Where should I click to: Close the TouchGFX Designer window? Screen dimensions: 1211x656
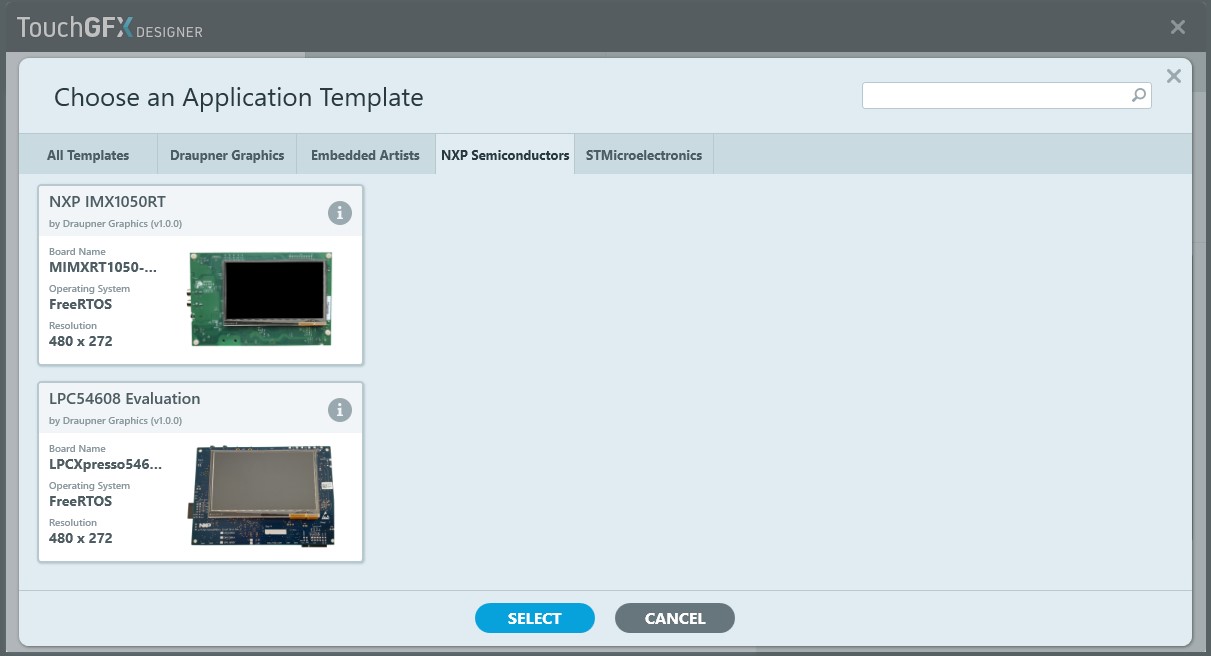tap(1178, 27)
